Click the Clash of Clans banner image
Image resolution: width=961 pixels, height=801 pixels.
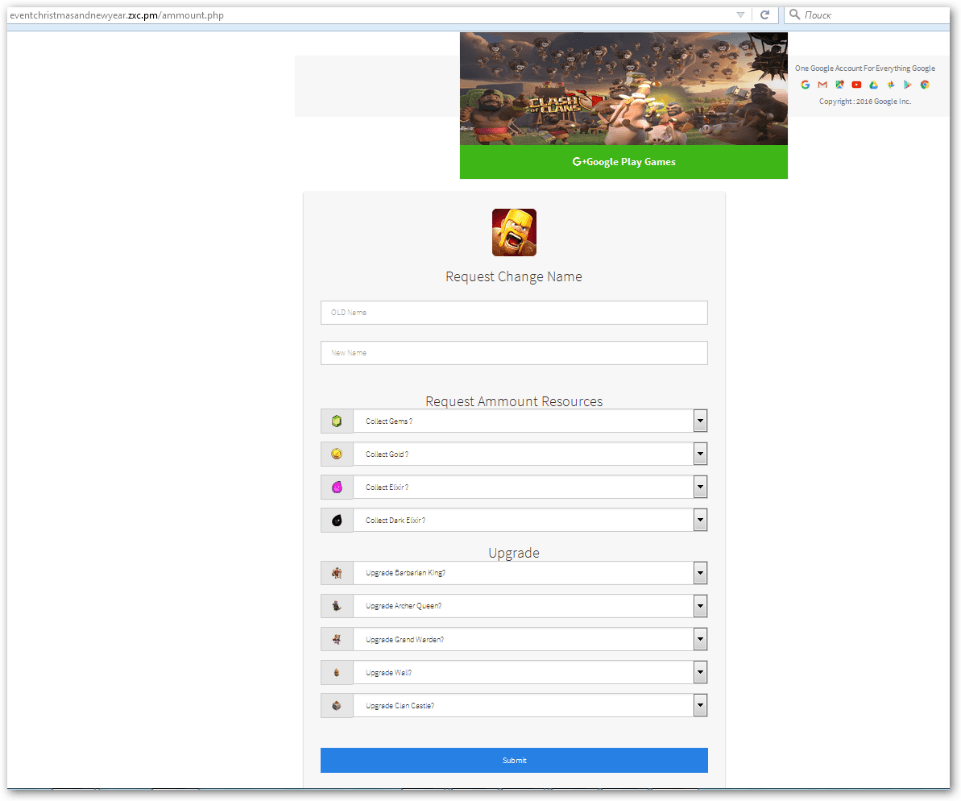tap(624, 89)
